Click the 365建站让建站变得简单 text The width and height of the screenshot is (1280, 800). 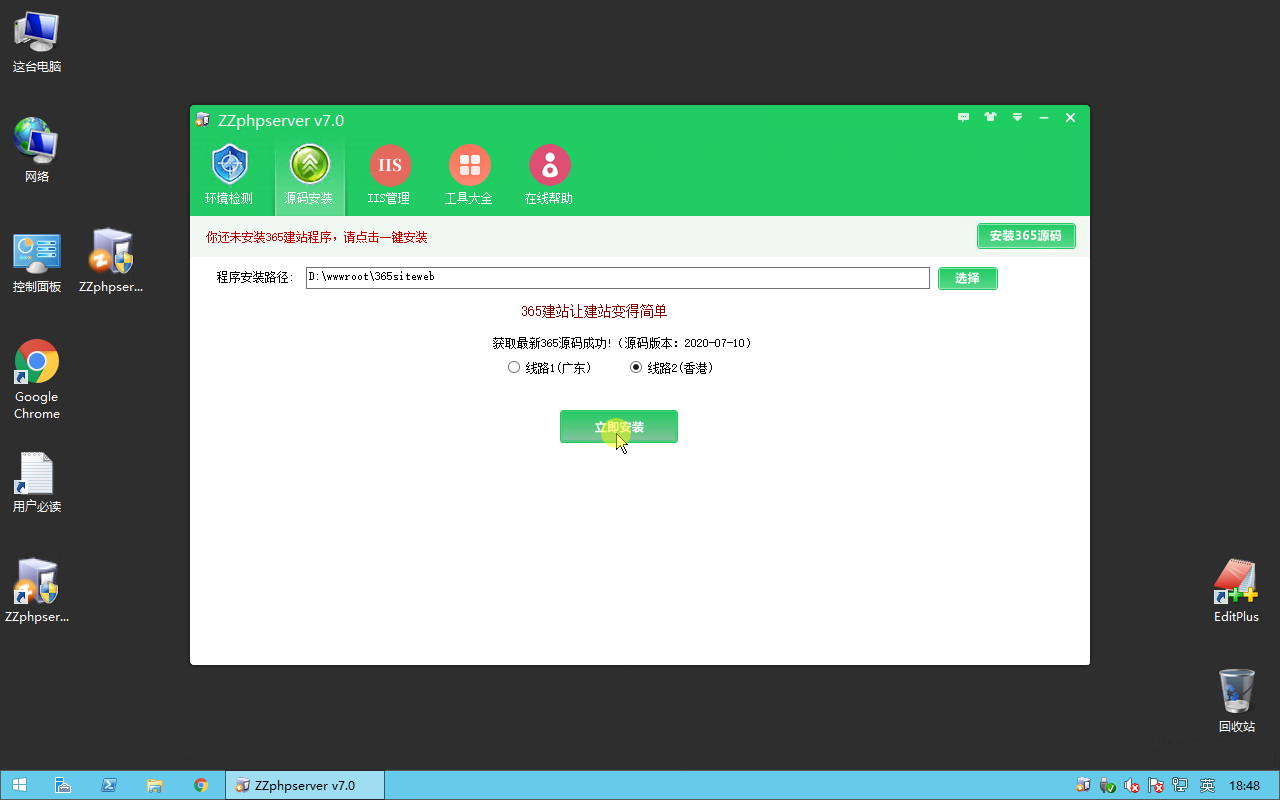(594, 312)
